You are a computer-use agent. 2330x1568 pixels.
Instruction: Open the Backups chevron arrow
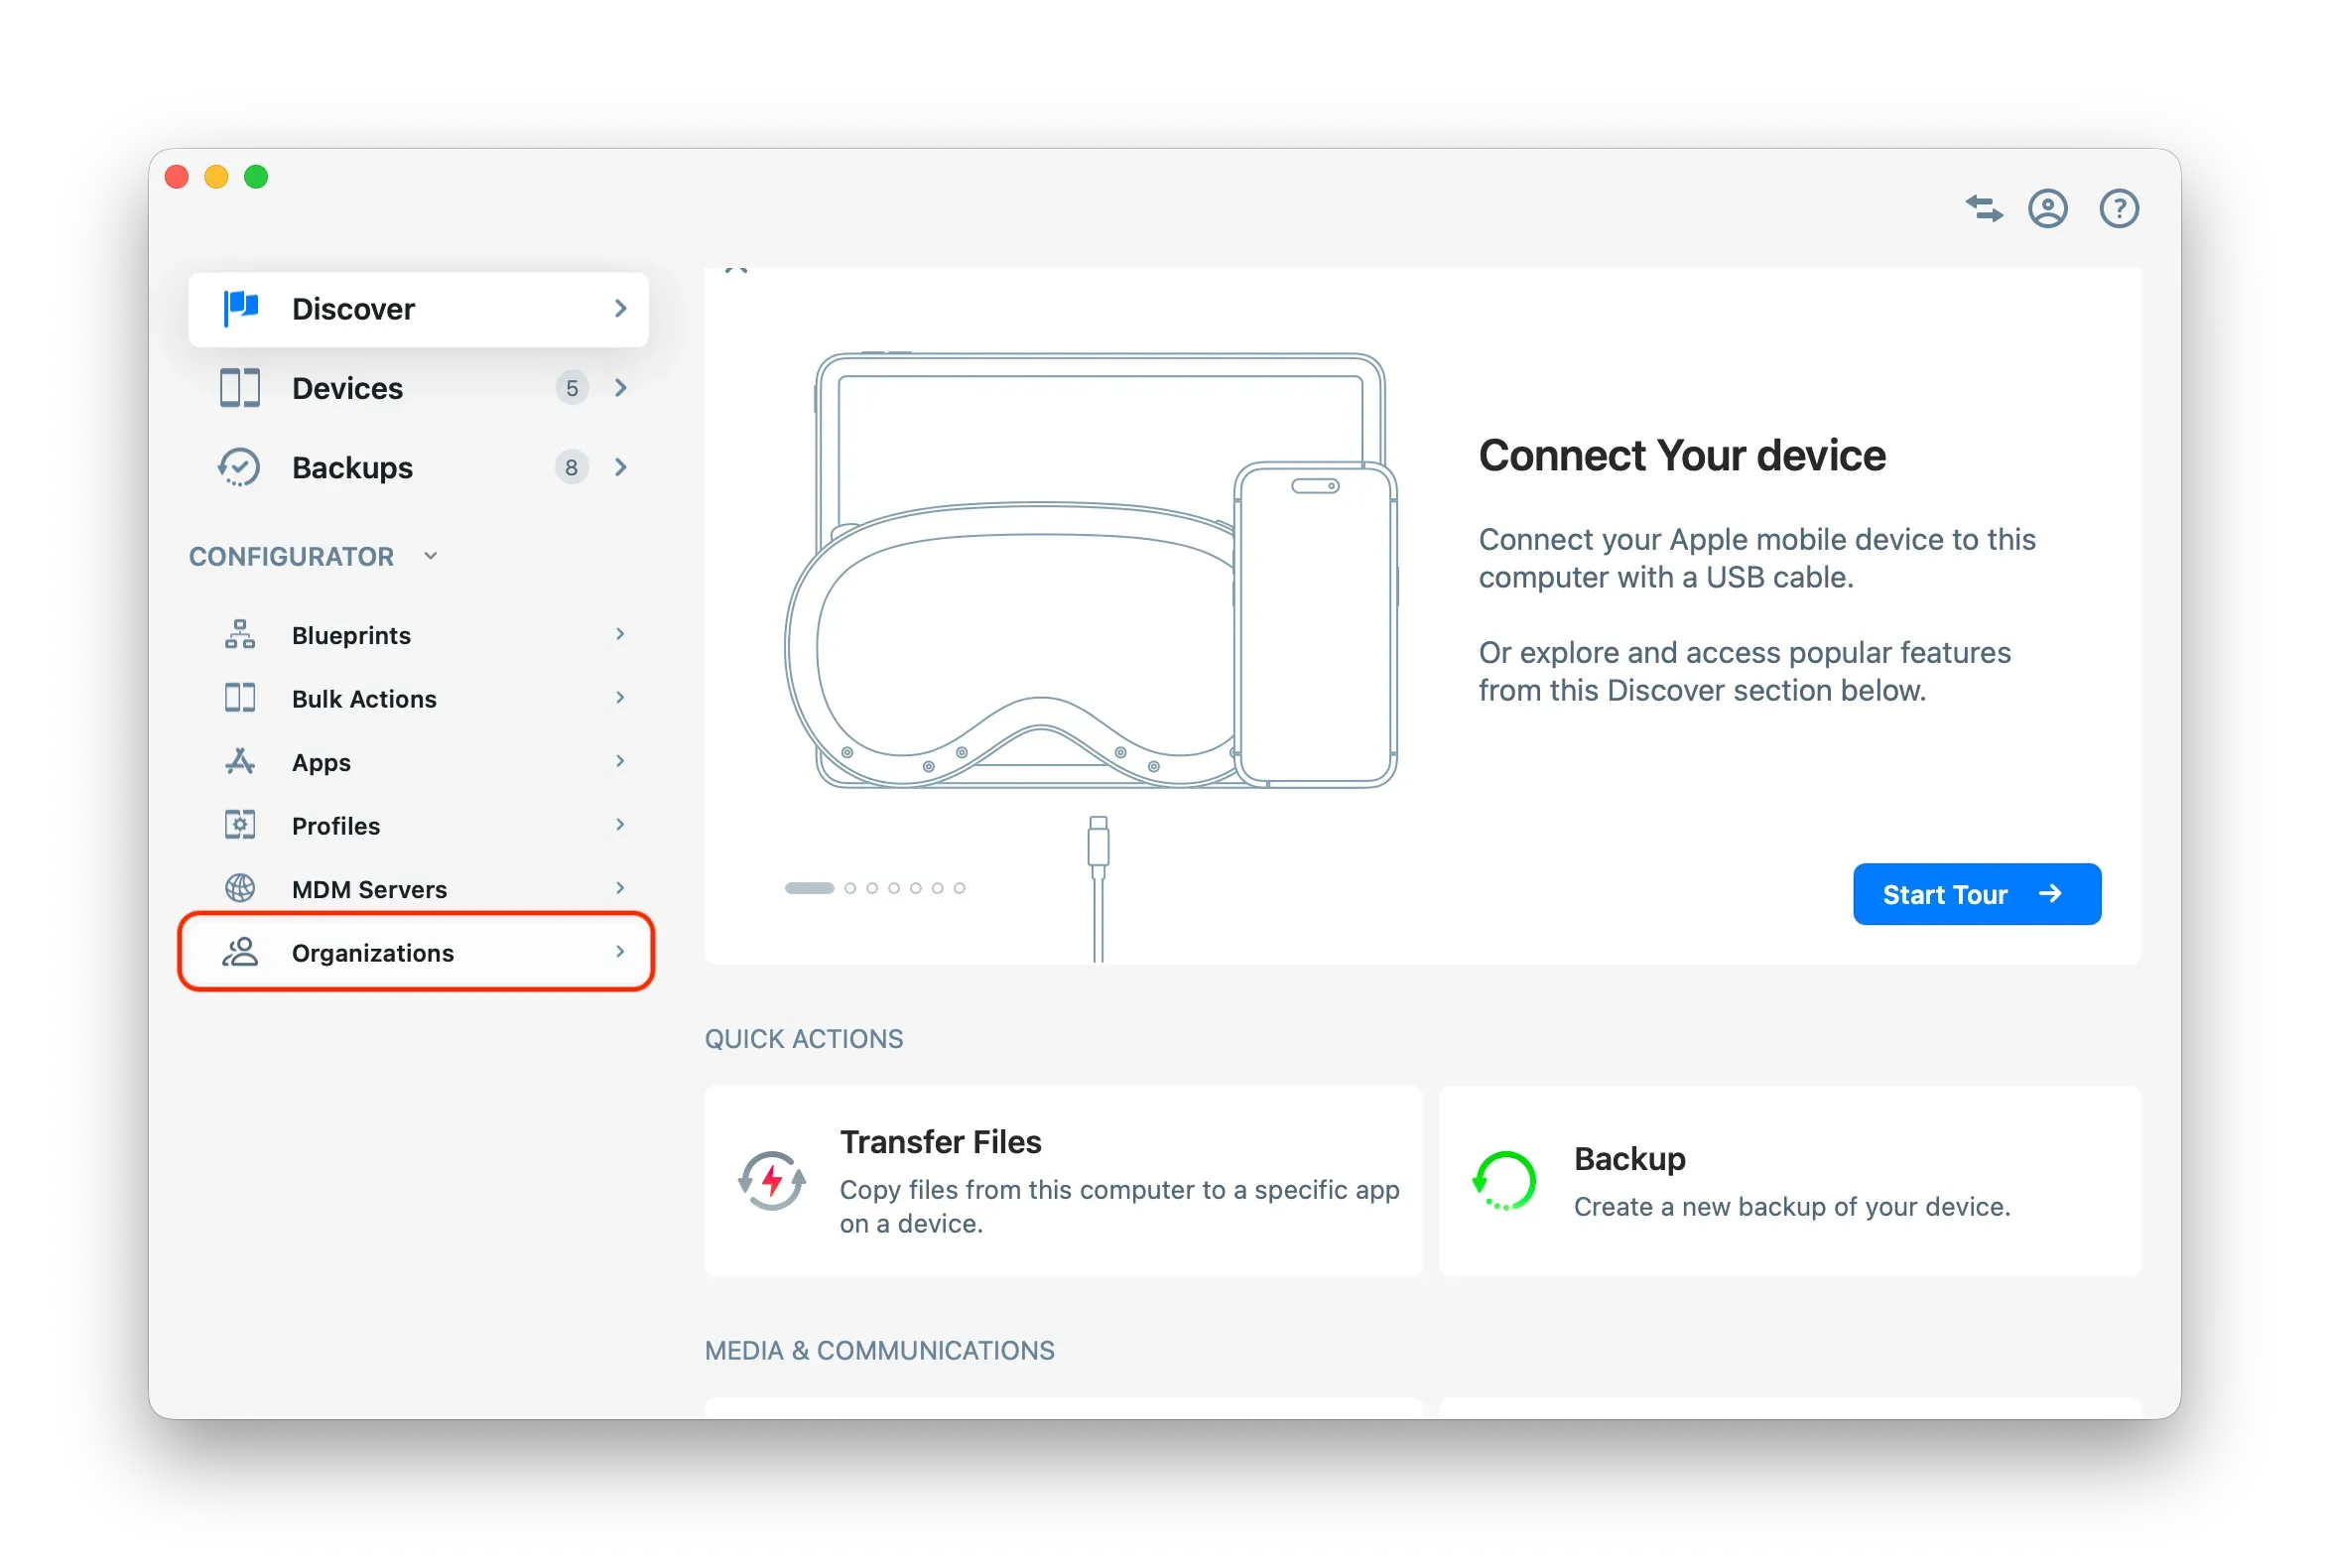tap(621, 467)
